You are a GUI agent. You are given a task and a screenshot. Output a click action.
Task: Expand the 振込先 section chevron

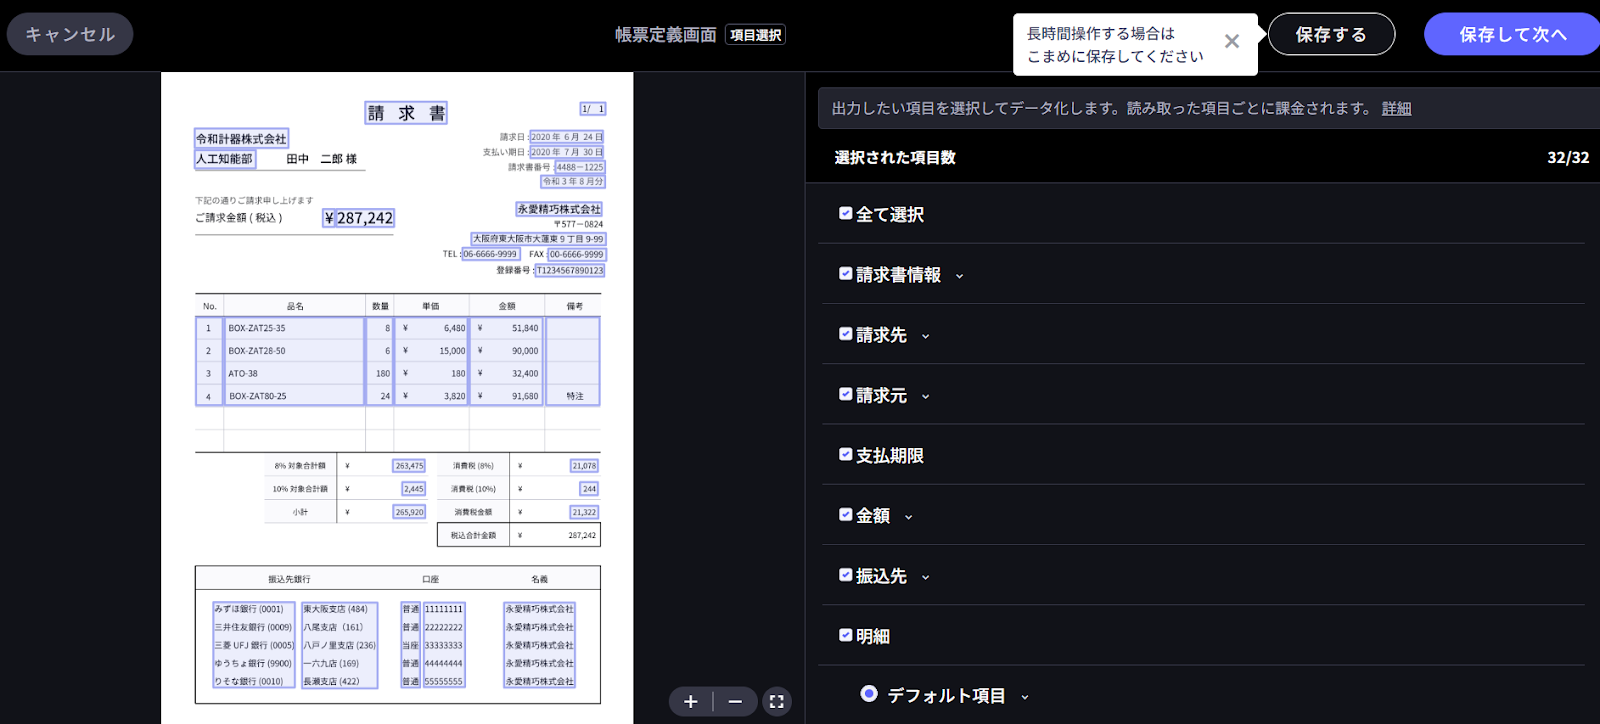(x=925, y=578)
